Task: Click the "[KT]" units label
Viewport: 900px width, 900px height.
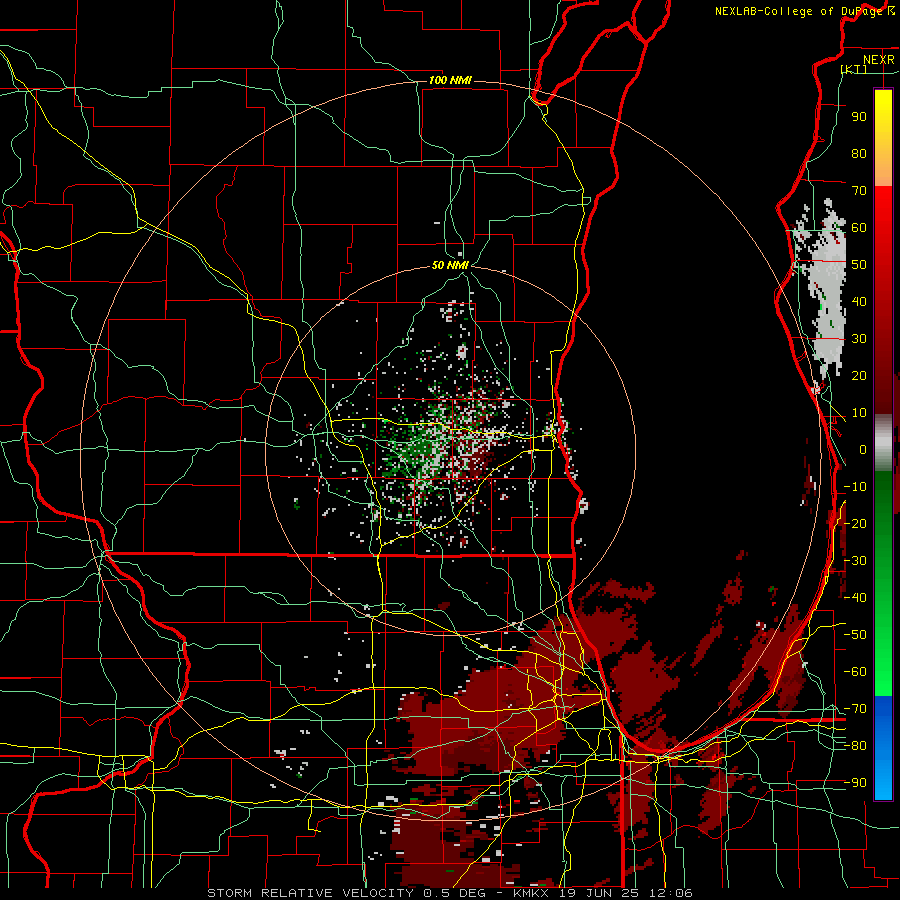Action: (854, 69)
